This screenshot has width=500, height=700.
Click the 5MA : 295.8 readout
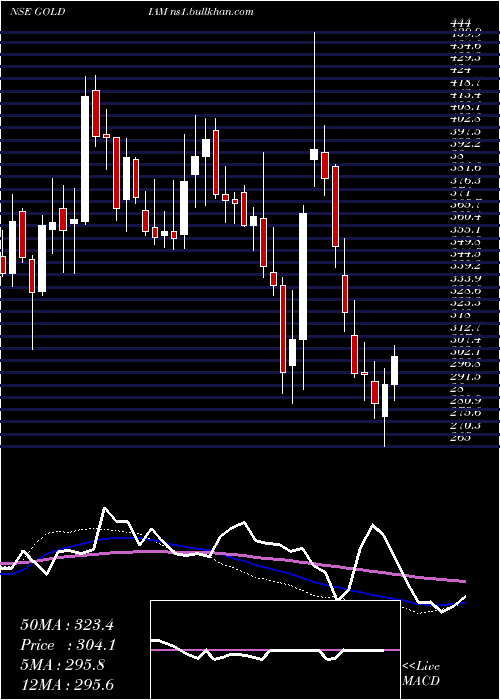coord(62,665)
